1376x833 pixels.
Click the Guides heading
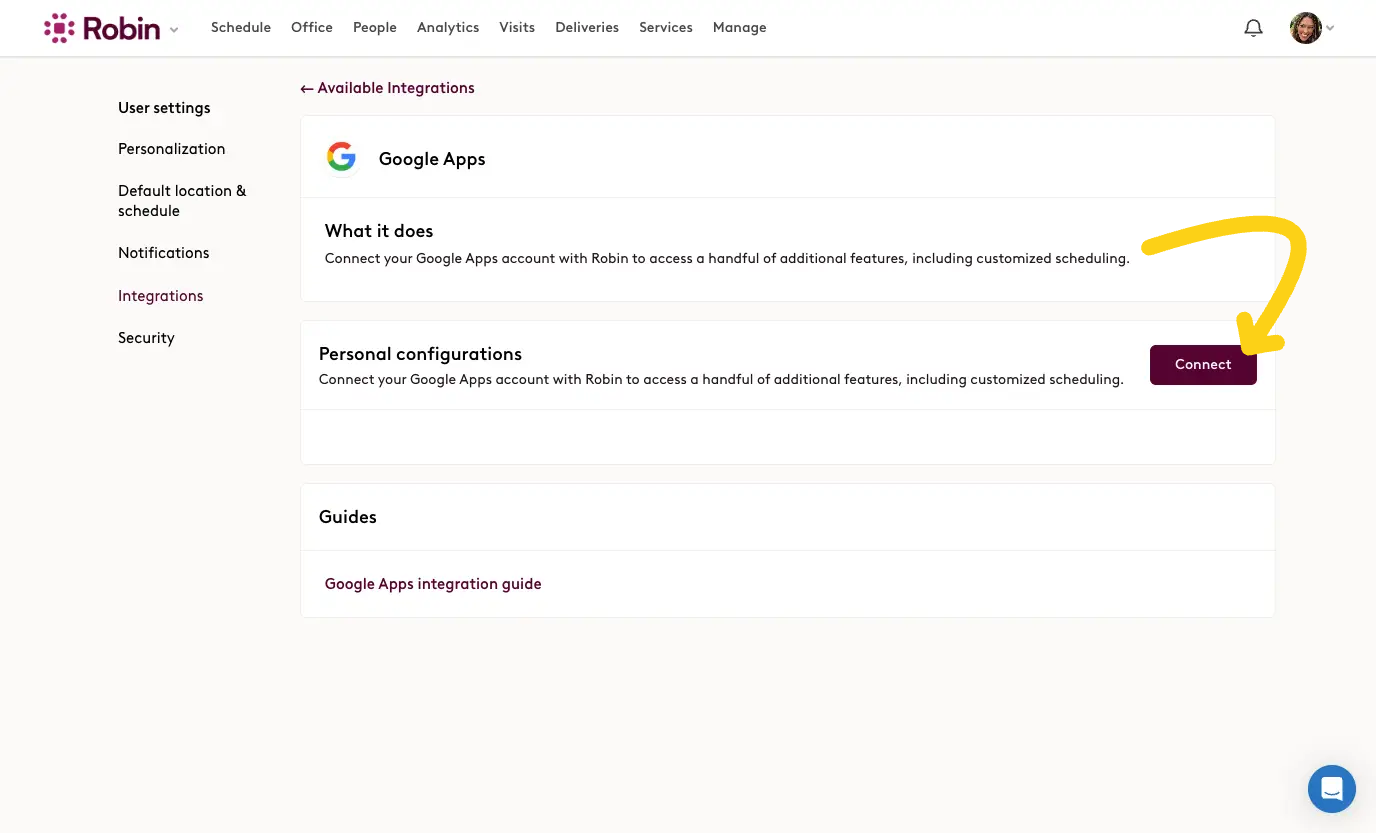click(348, 517)
